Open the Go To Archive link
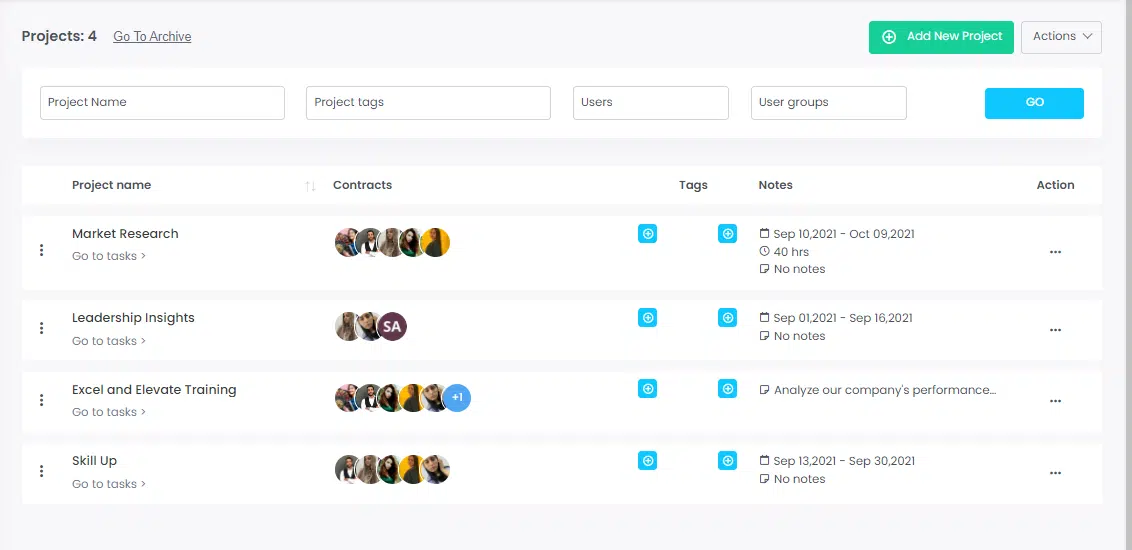 tap(152, 37)
